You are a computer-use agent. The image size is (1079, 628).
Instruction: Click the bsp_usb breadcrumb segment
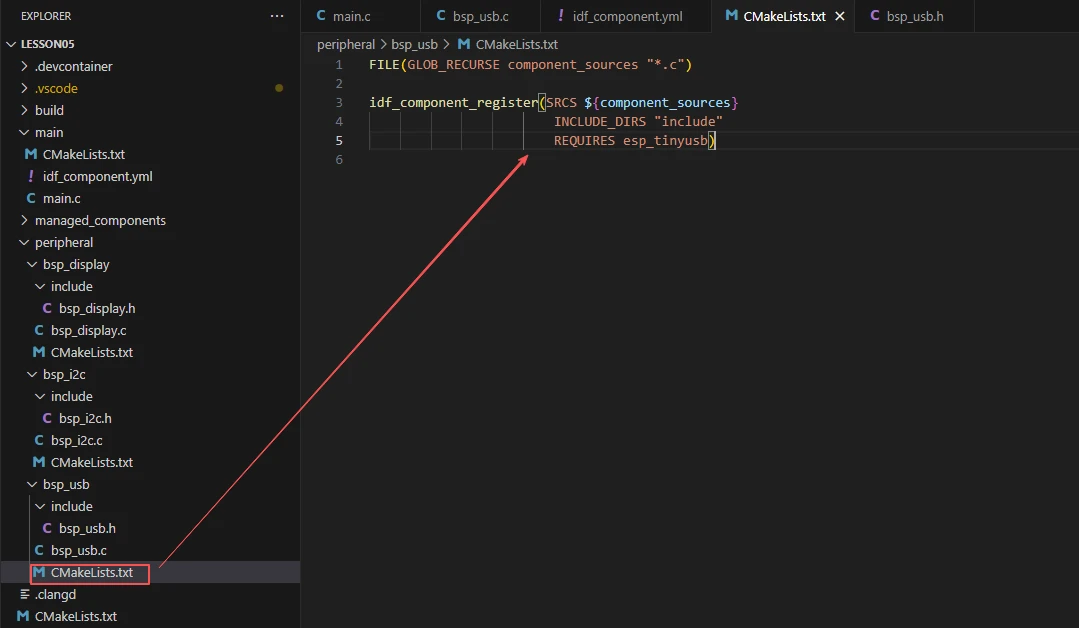pos(415,44)
